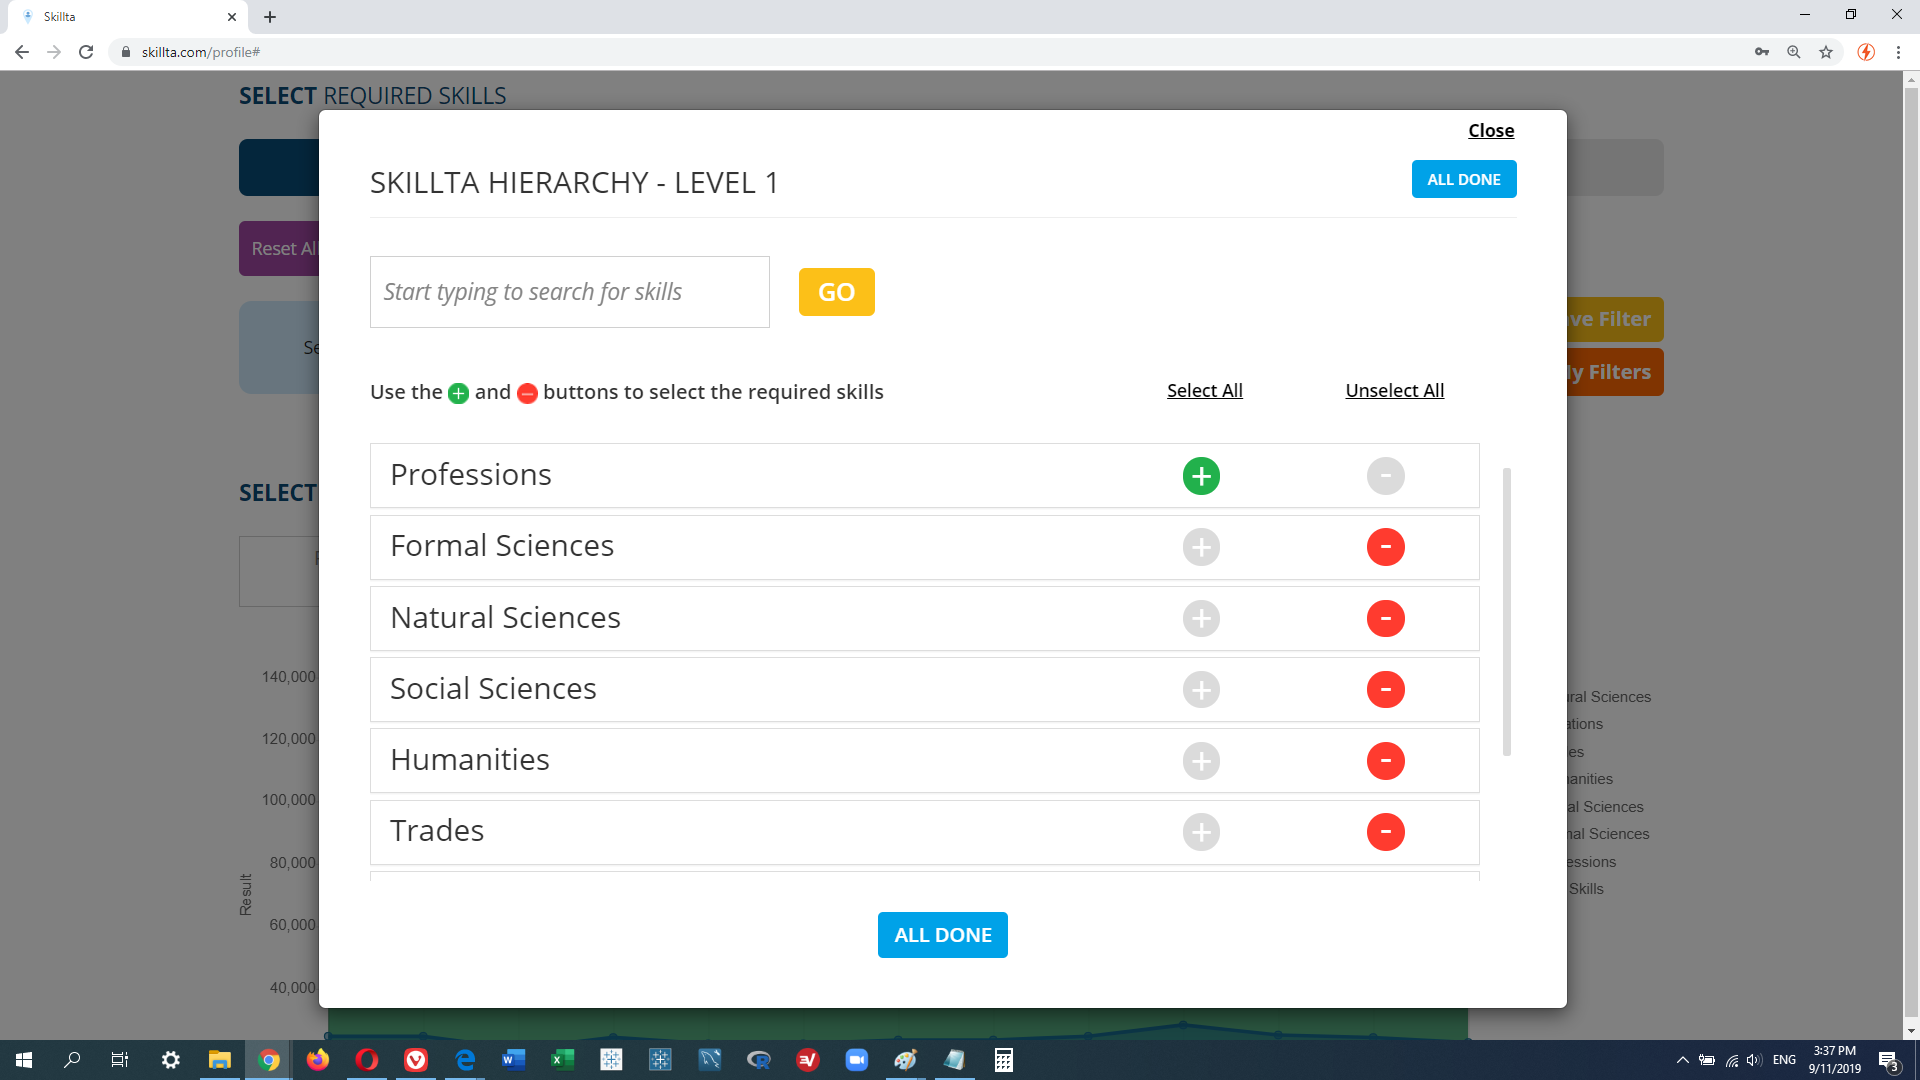Open the Calculator from the taskbar

(1003, 1060)
